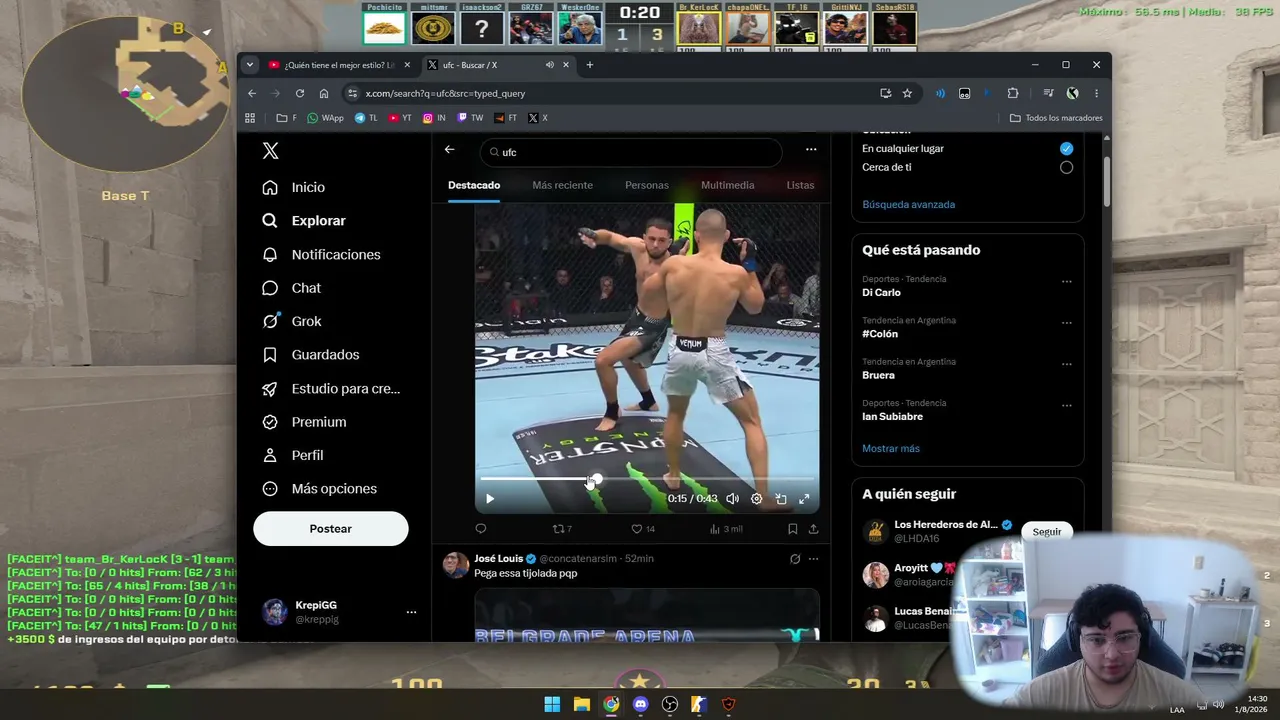Open search options three-dot menu
The height and width of the screenshot is (720, 1280).
[811, 150]
